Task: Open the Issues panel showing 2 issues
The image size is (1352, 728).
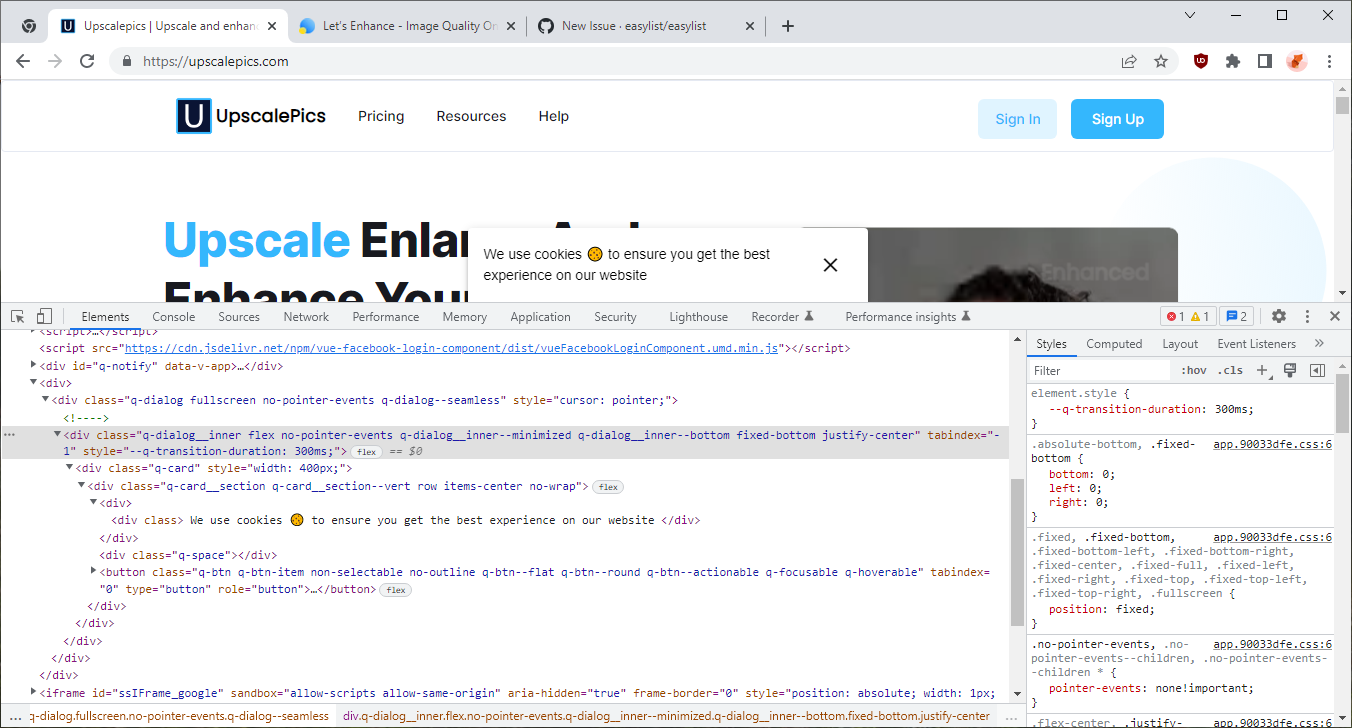Action: coord(1236,316)
